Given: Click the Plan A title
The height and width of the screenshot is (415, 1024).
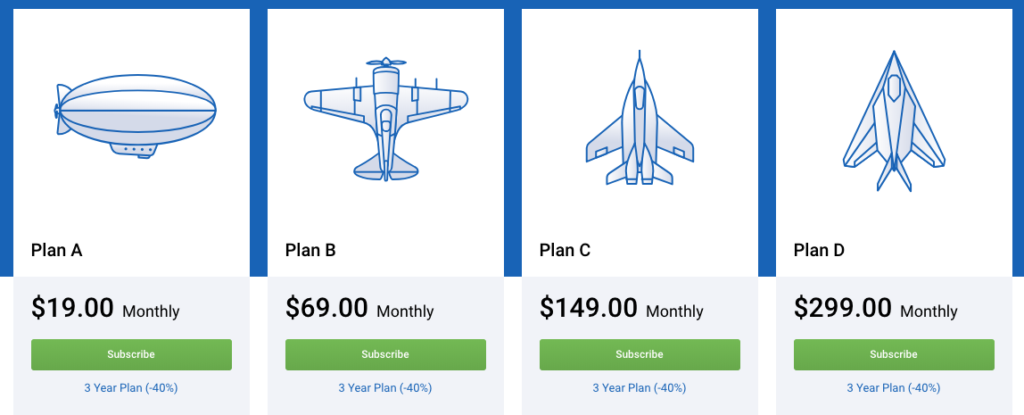Looking at the screenshot, I should click(x=57, y=250).
